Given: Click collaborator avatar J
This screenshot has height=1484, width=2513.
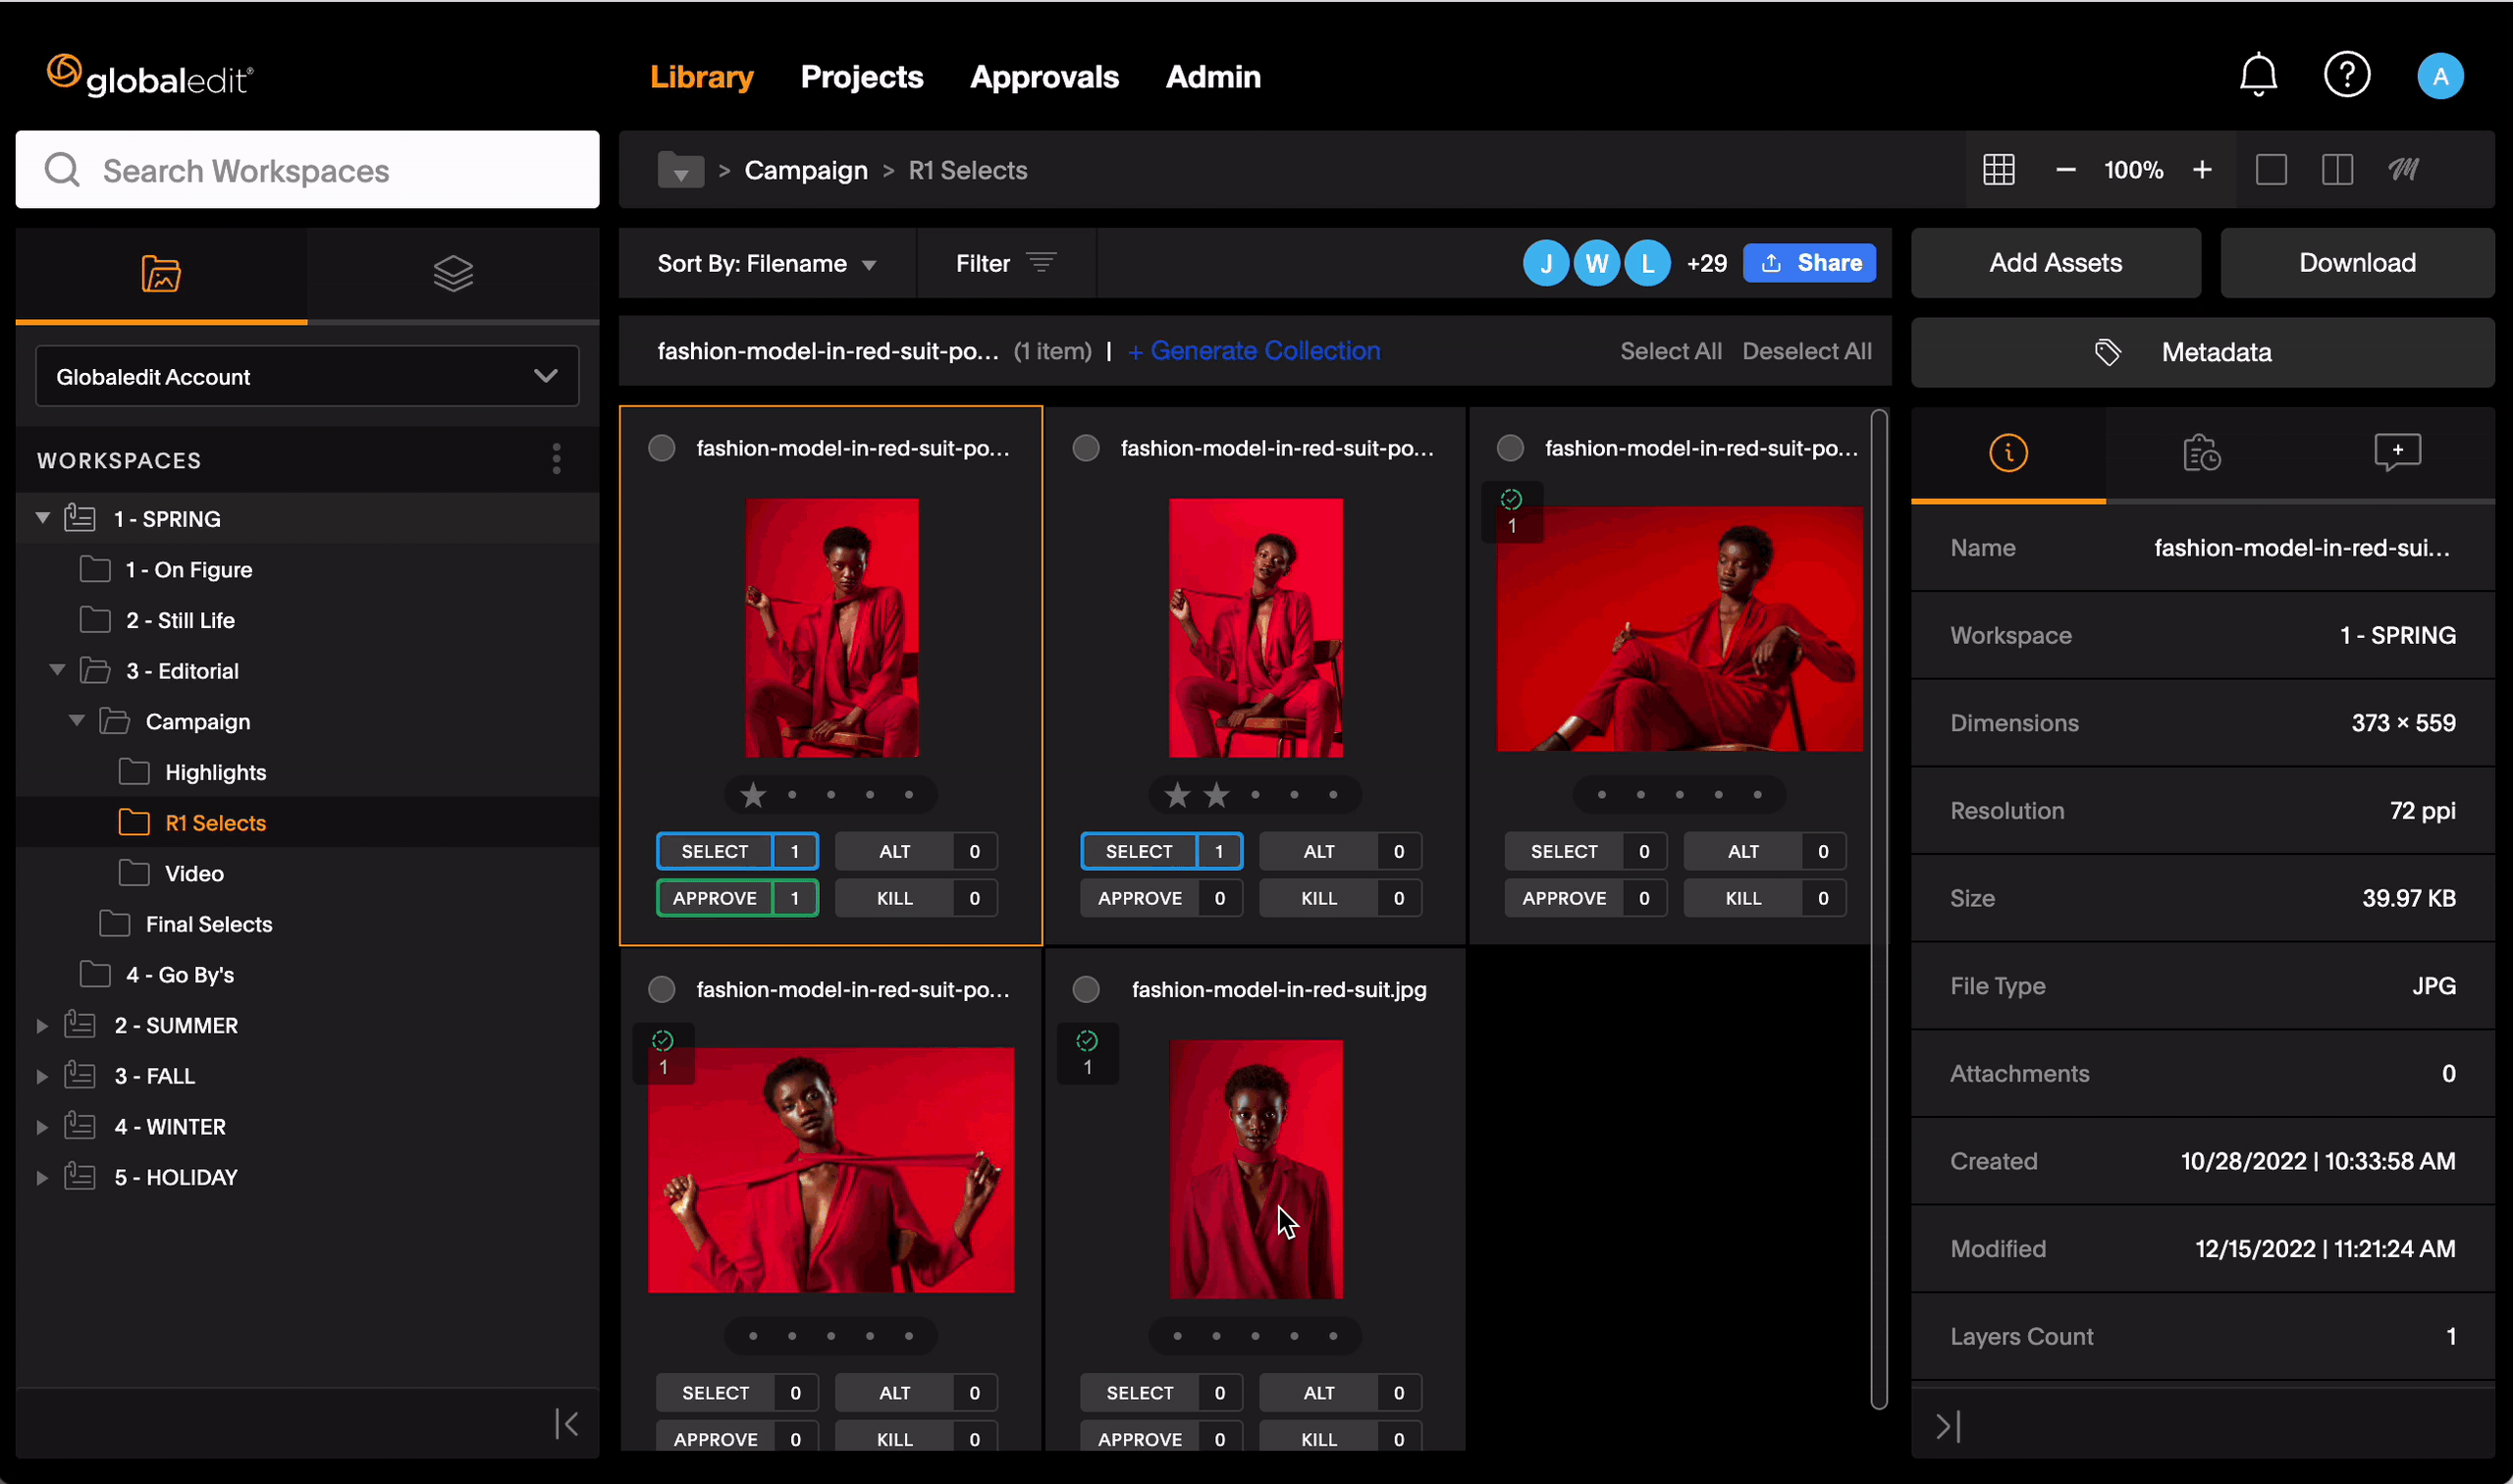Looking at the screenshot, I should click(x=1546, y=263).
